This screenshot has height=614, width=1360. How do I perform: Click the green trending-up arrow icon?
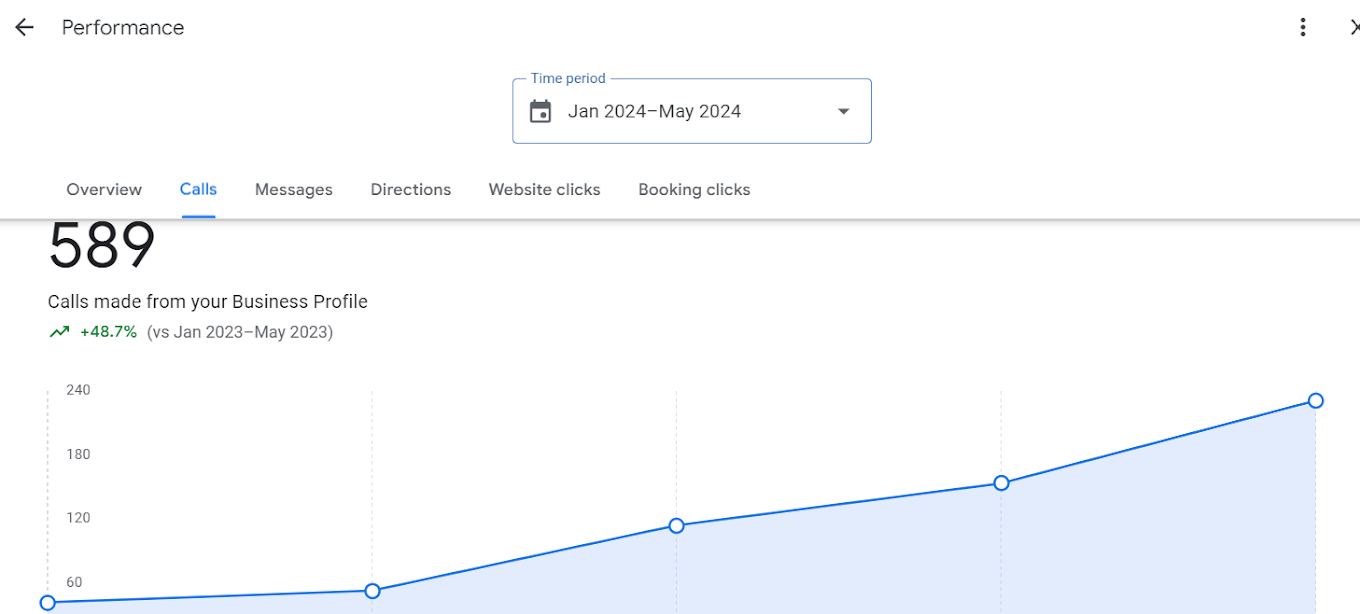pos(59,332)
